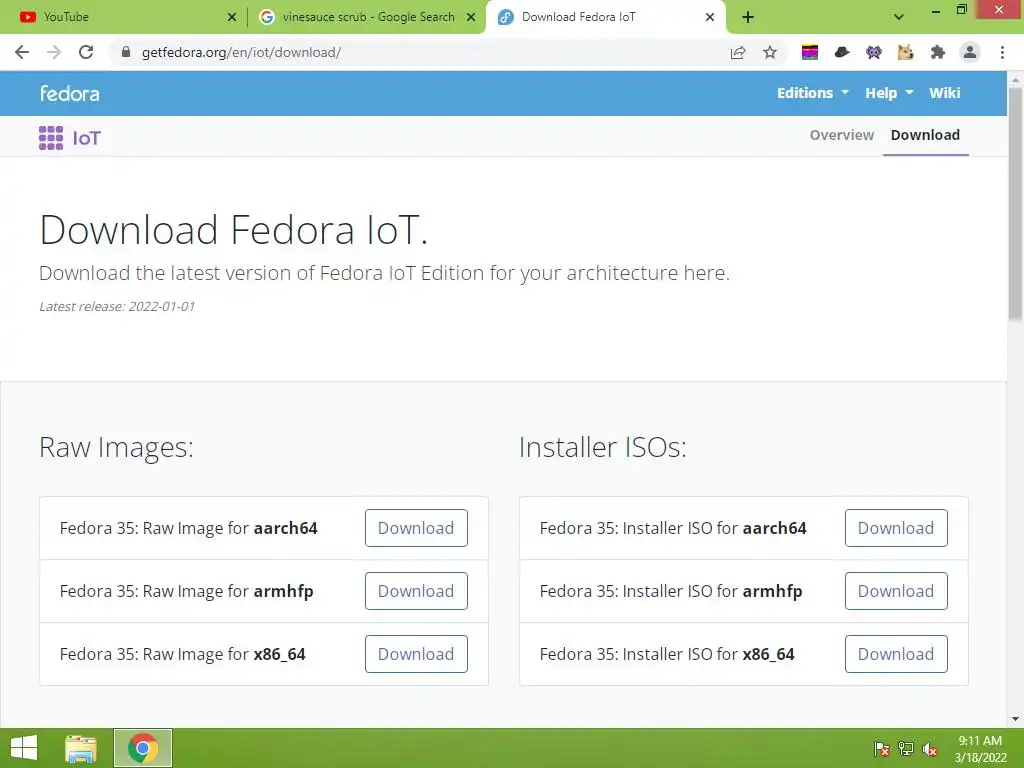1024x768 pixels.
Task: Click the IoT text label
Action: pyautogui.click(x=86, y=138)
